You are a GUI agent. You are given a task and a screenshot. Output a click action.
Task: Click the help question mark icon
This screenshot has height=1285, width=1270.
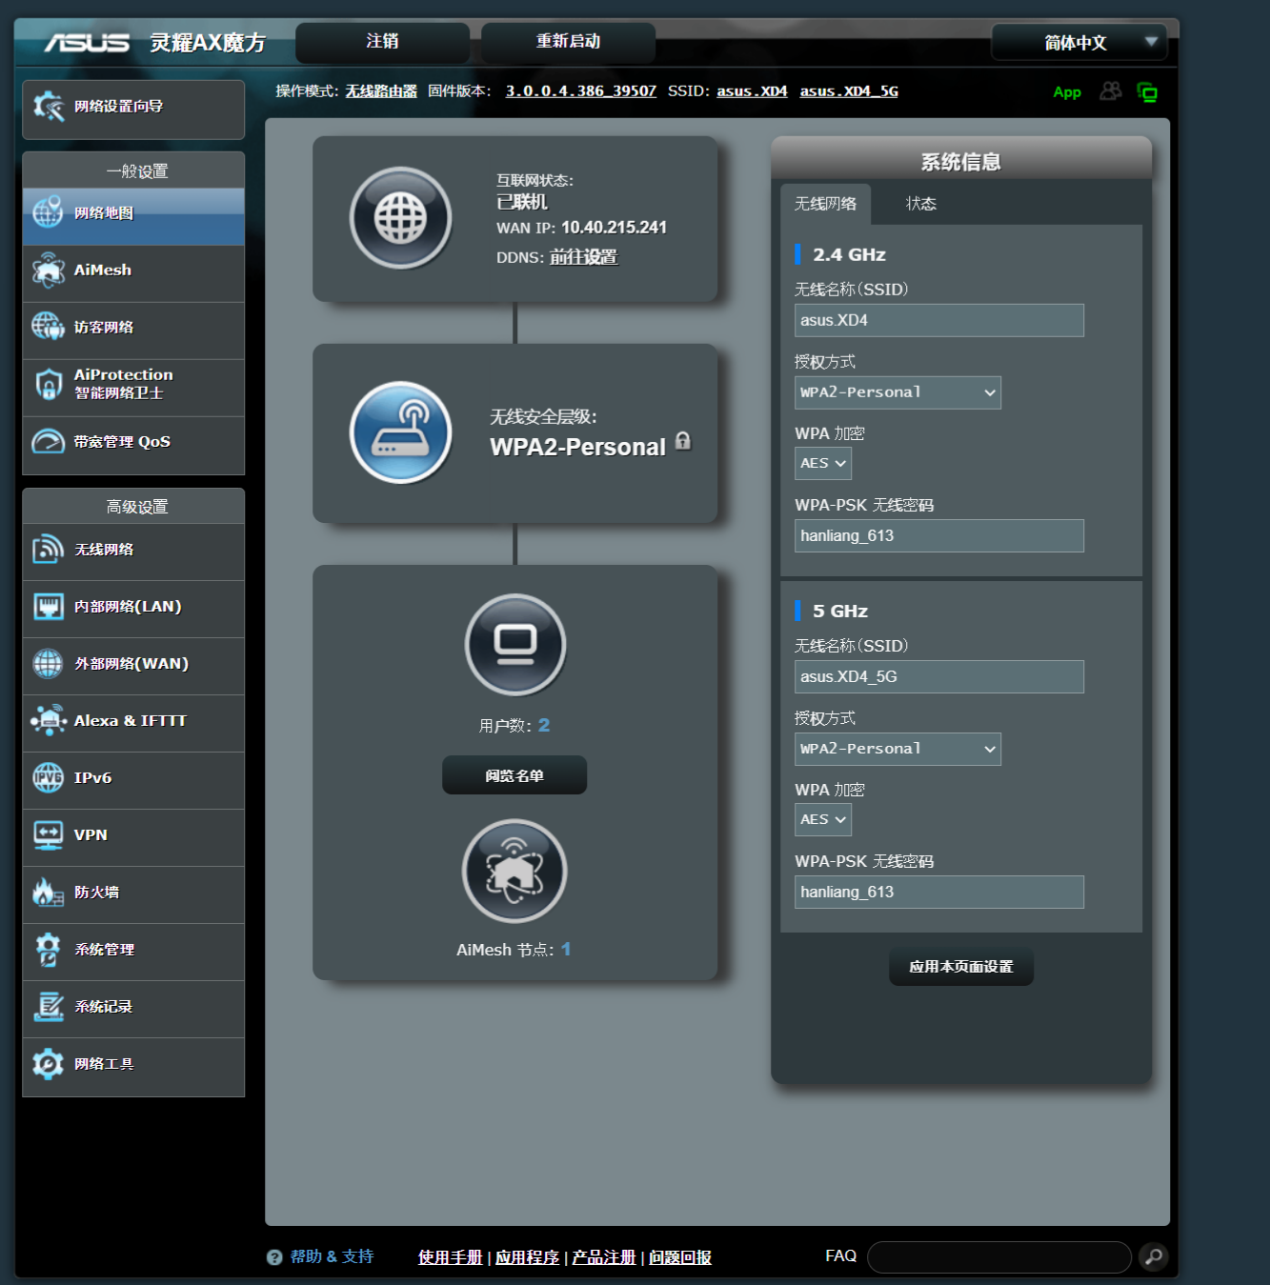pyautogui.click(x=274, y=1258)
